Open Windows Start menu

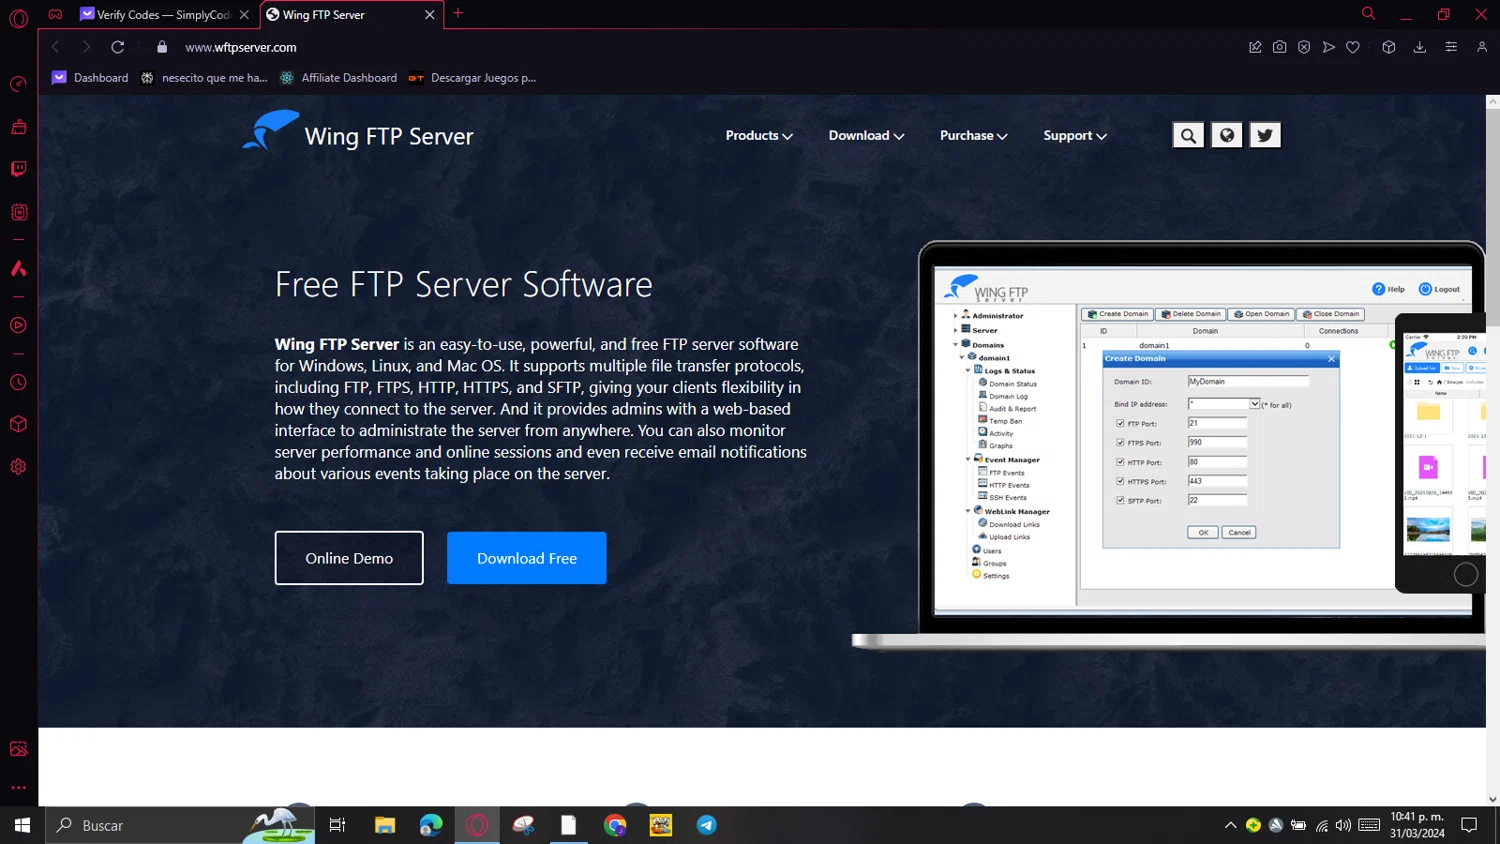pos(22,825)
